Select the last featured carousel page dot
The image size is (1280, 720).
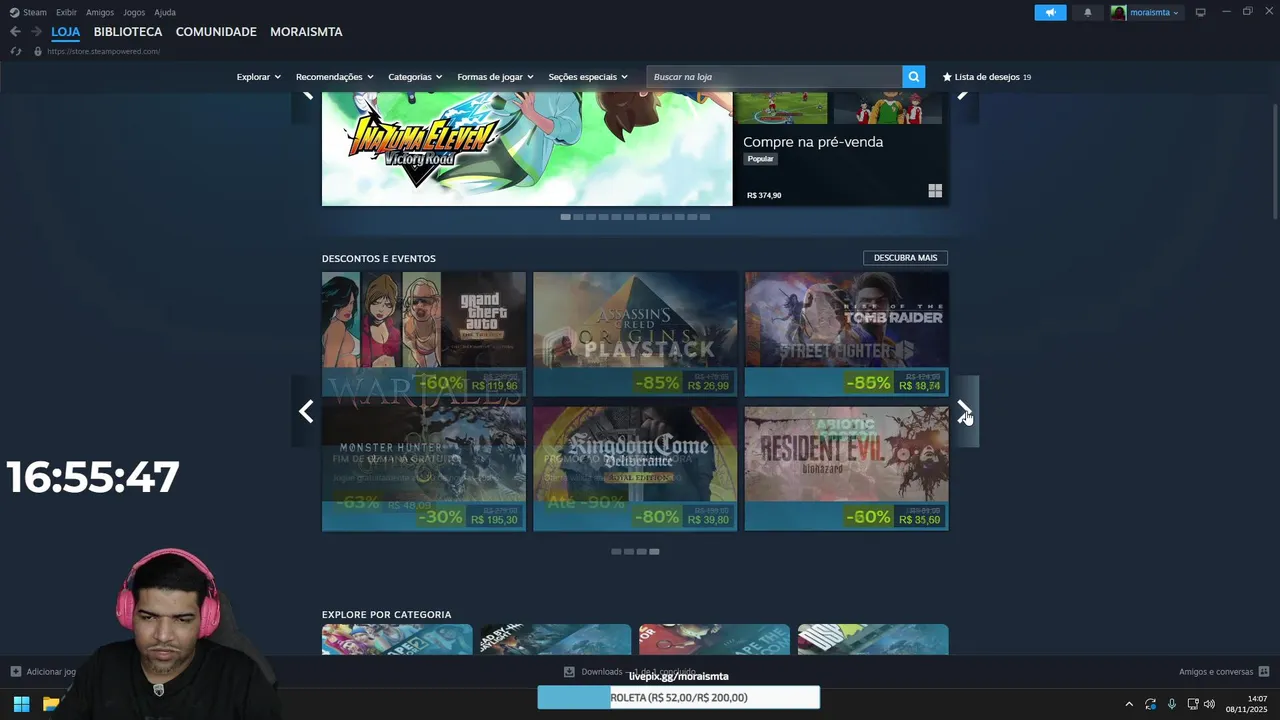tap(705, 217)
